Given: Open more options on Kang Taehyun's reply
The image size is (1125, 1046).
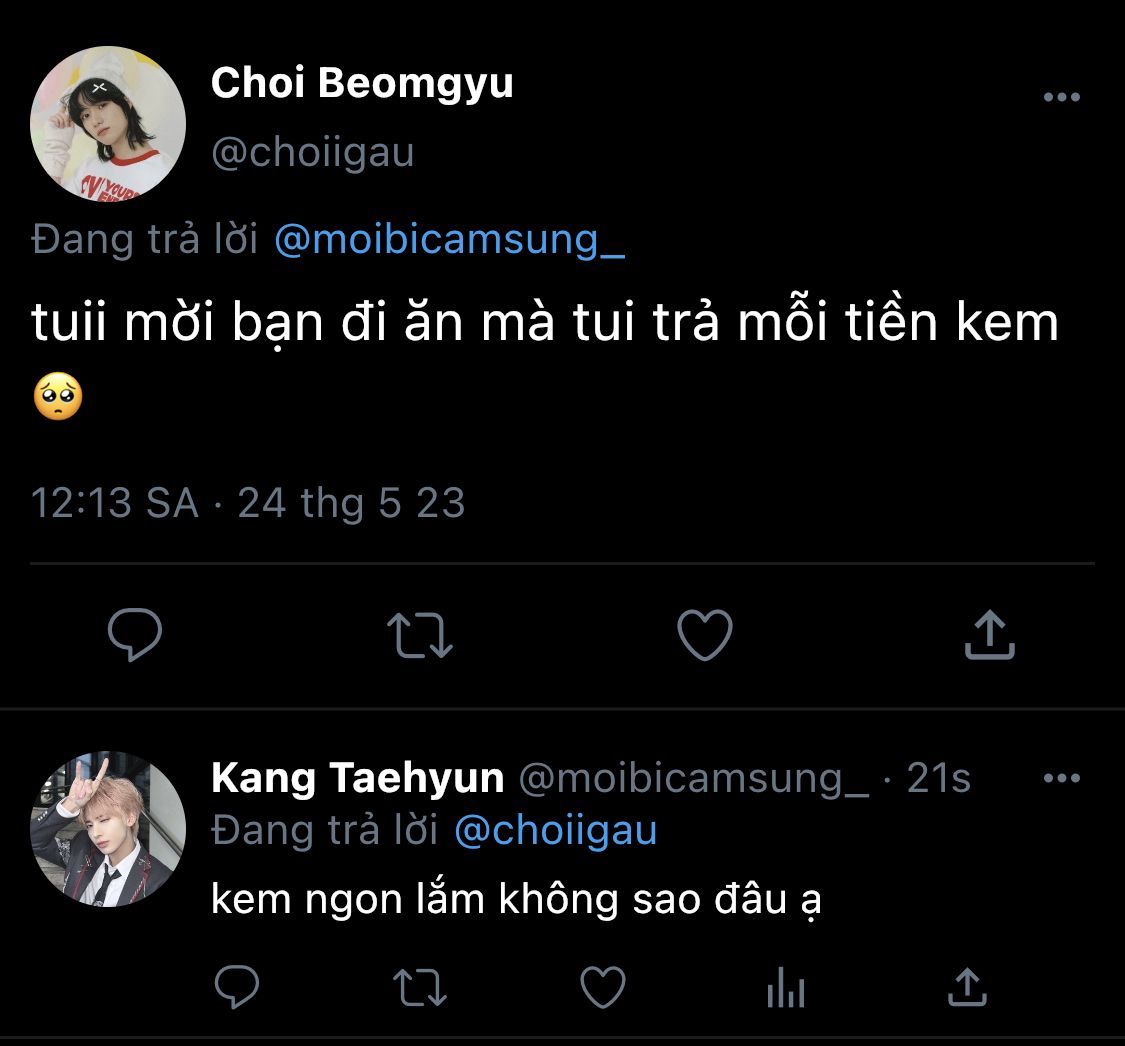Looking at the screenshot, I should [x=1061, y=779].
